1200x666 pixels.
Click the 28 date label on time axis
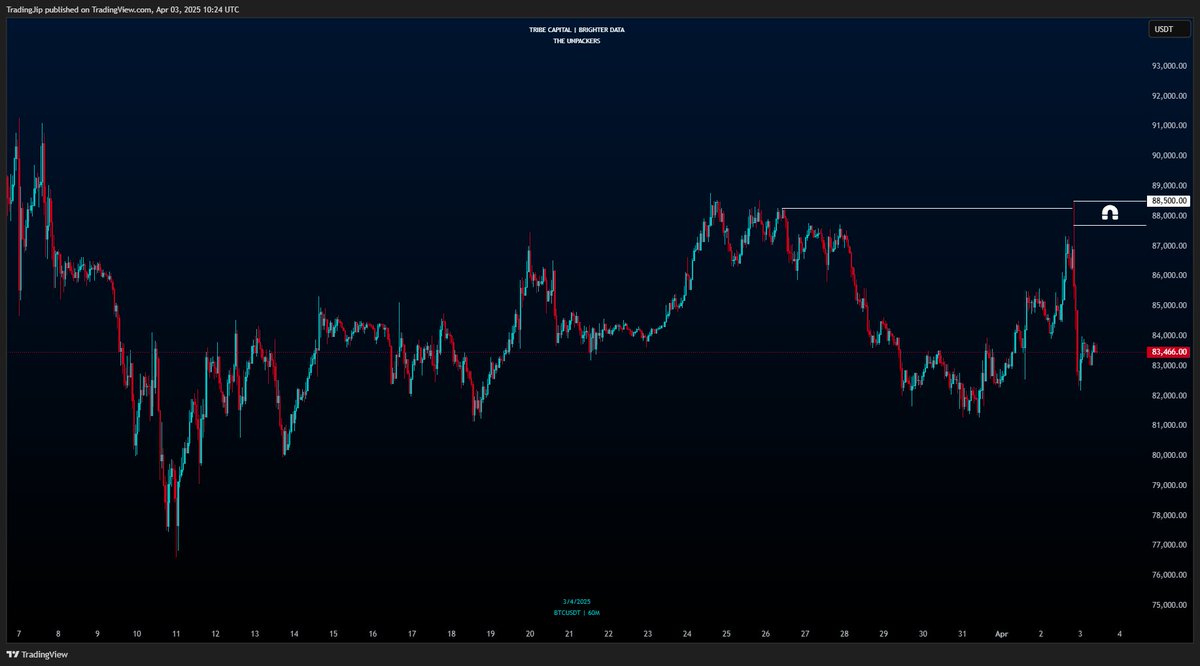[x=844, y=634]
